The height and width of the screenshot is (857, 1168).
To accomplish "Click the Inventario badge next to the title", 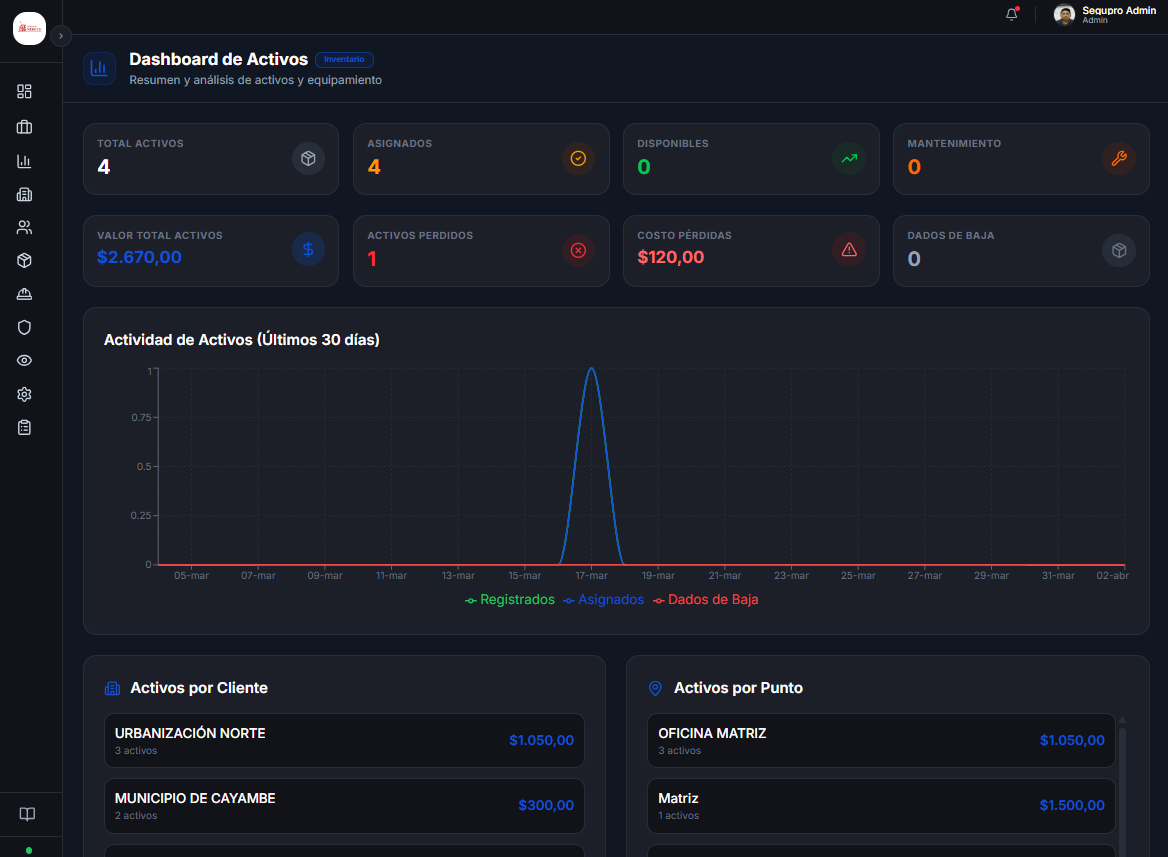I will click(344, 59).
